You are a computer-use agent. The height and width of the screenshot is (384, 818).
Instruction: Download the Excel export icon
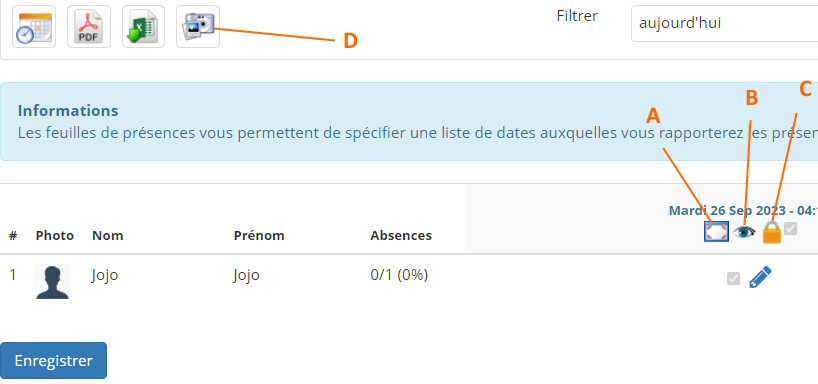click(143, 27)
